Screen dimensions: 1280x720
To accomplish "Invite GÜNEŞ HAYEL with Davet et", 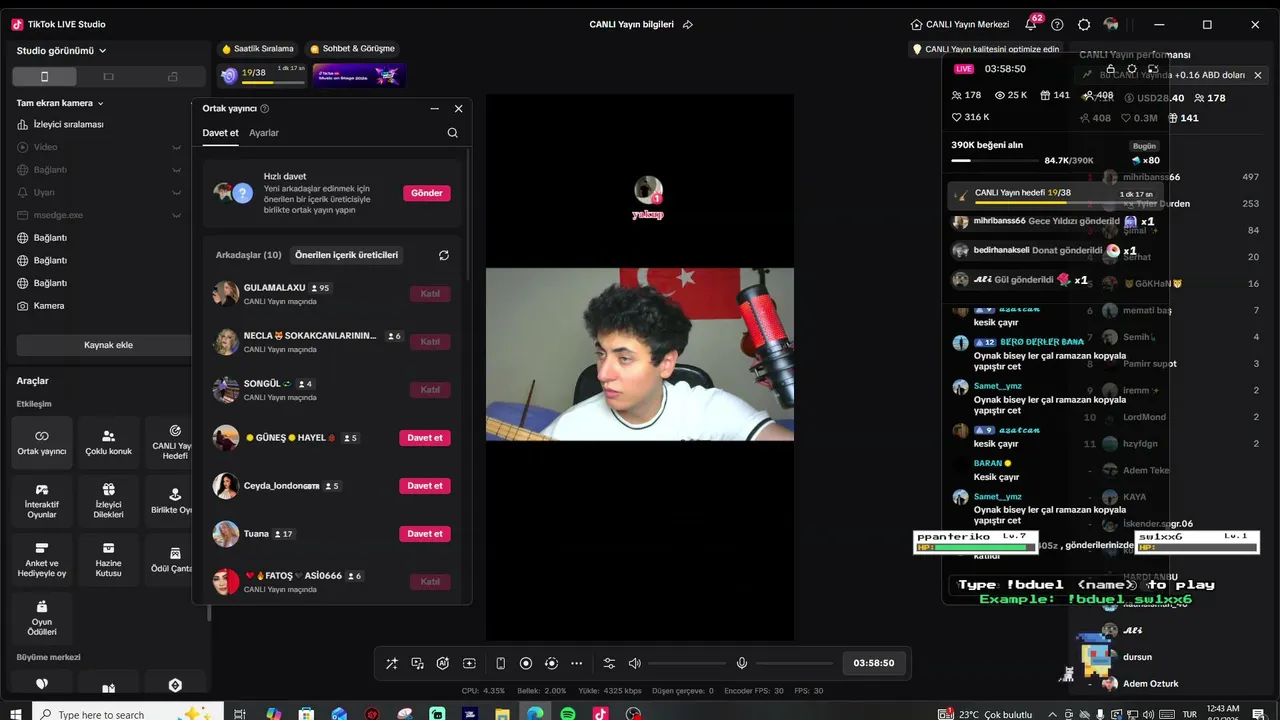I will (425, 438).
